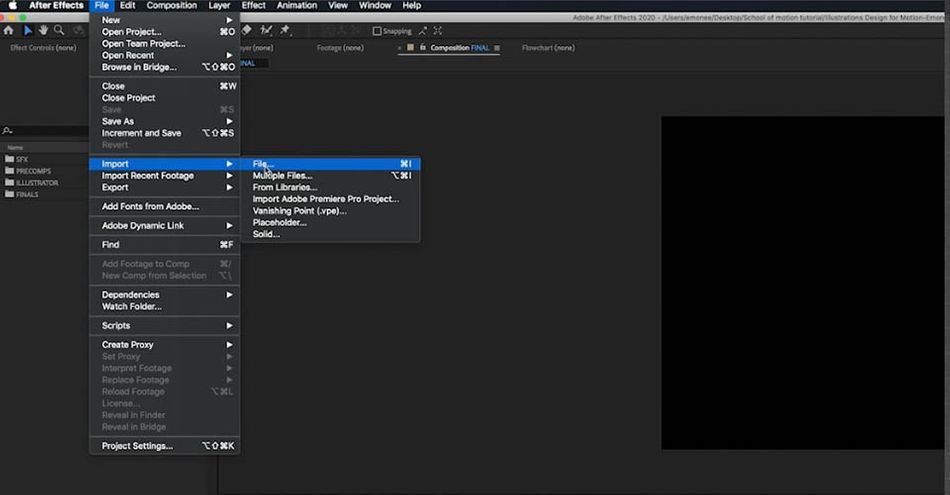Screen dimensions: 950x495
Task: Click the Composition panel label color swatch
Action: (410, 47)
